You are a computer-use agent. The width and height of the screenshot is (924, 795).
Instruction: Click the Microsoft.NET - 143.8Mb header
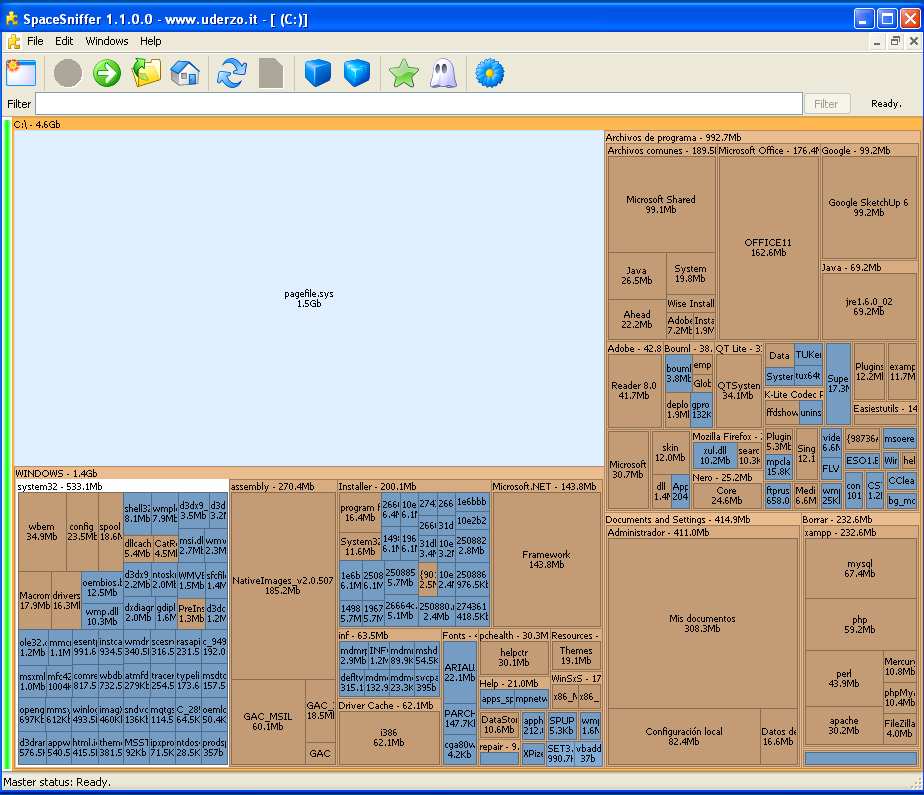547,487
